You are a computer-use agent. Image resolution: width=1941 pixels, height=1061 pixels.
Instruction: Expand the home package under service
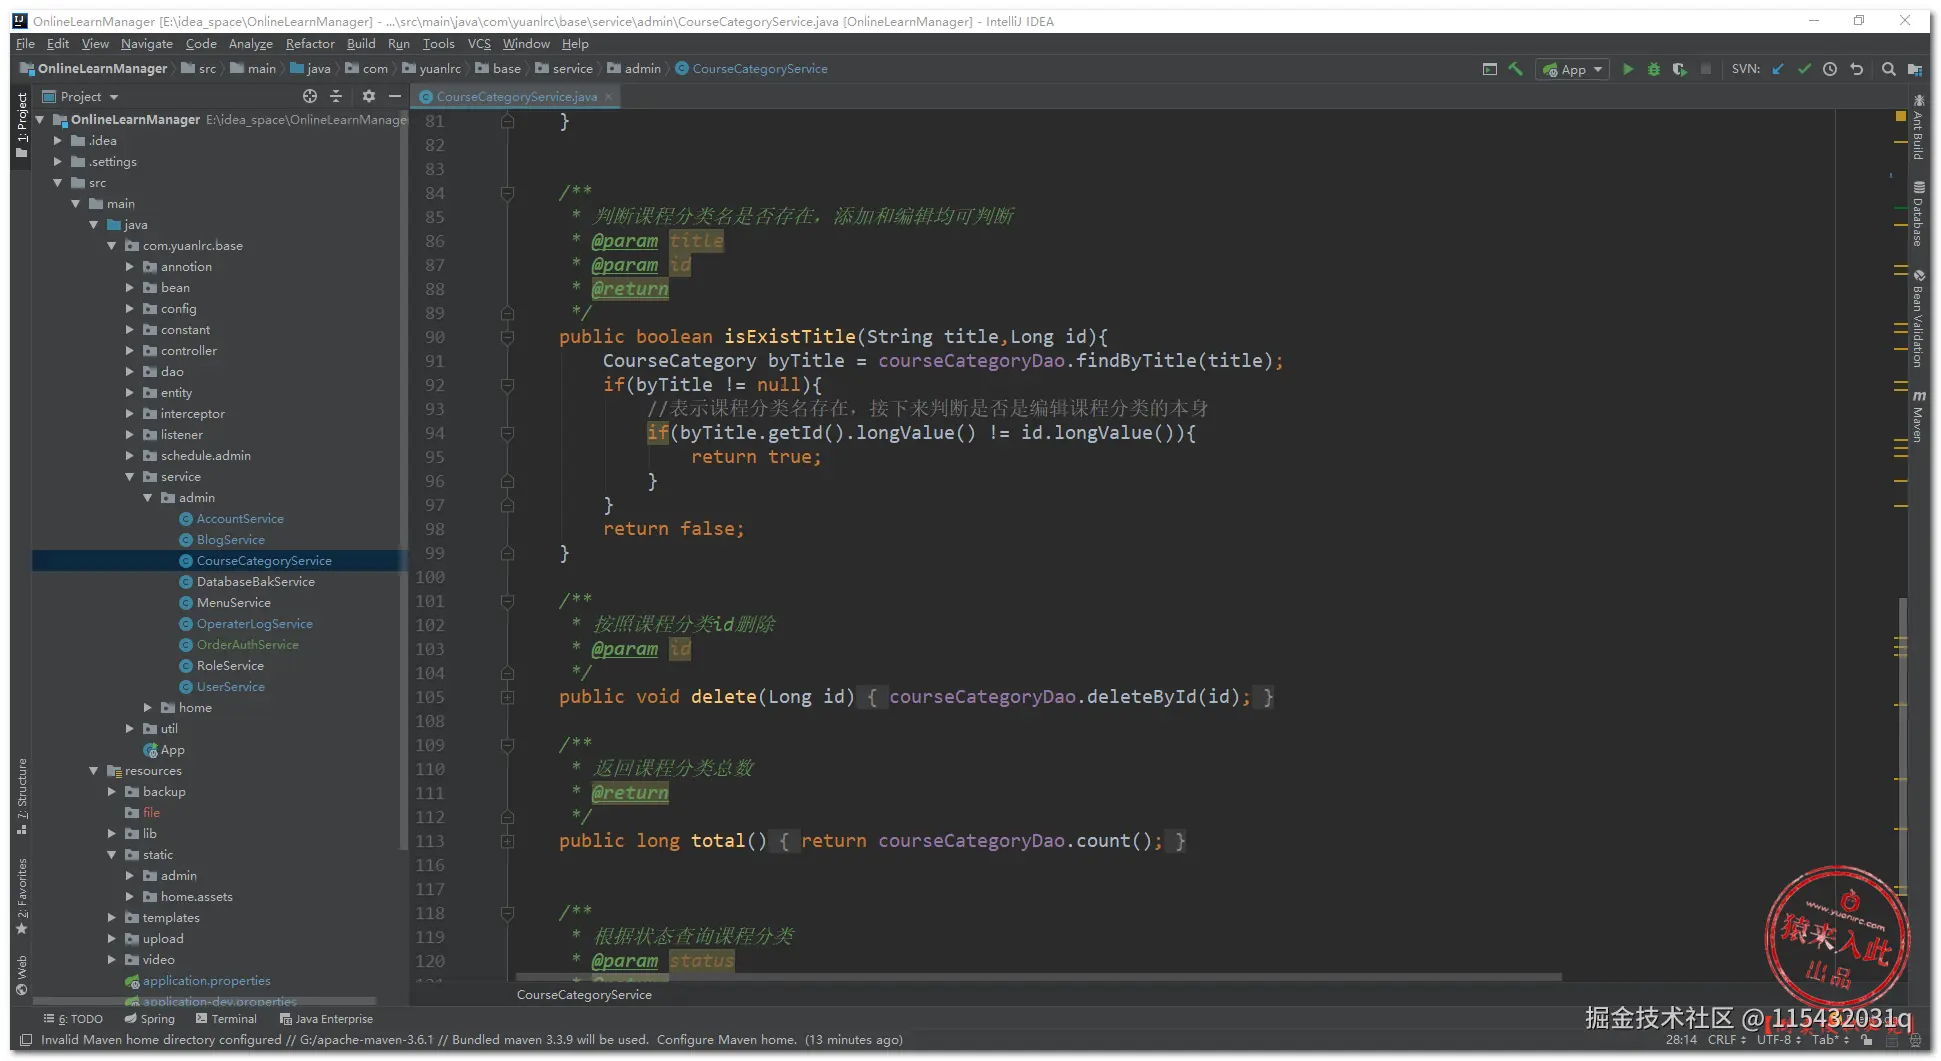click(x=148, y=708)
